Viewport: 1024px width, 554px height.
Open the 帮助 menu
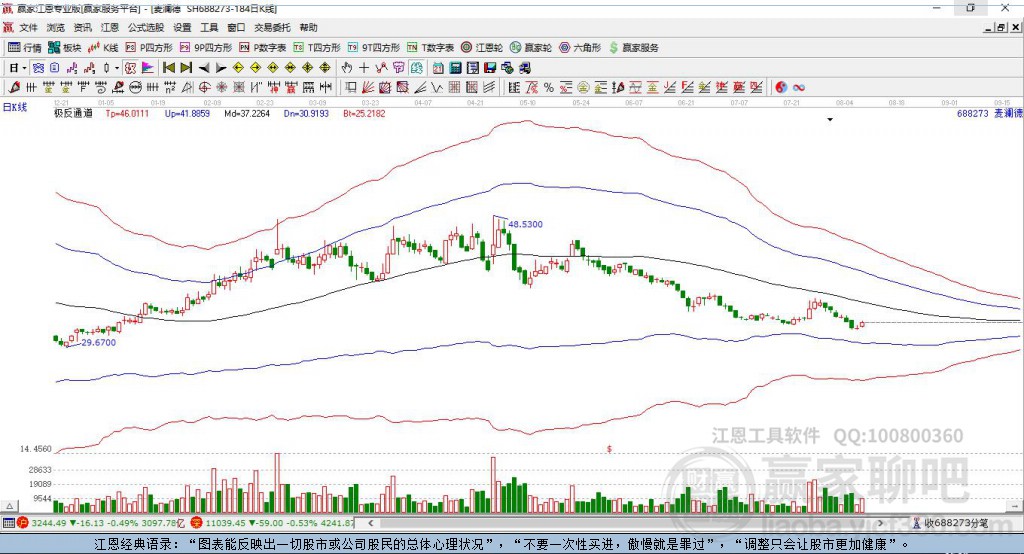[308, 27]
